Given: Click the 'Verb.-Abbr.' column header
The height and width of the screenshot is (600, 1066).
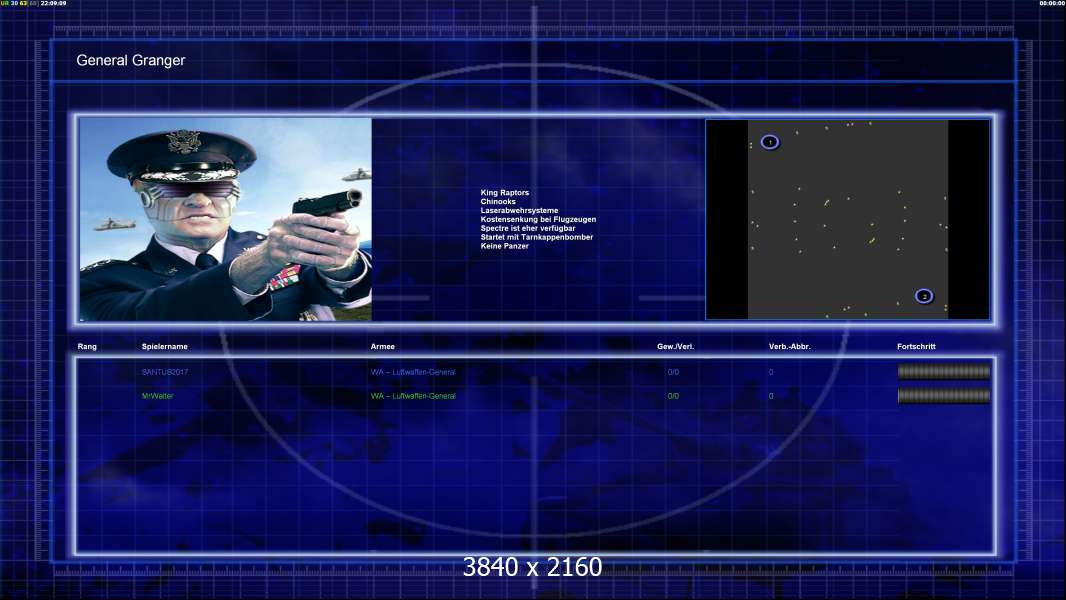Looking at the screenshot, I should 790,347.
